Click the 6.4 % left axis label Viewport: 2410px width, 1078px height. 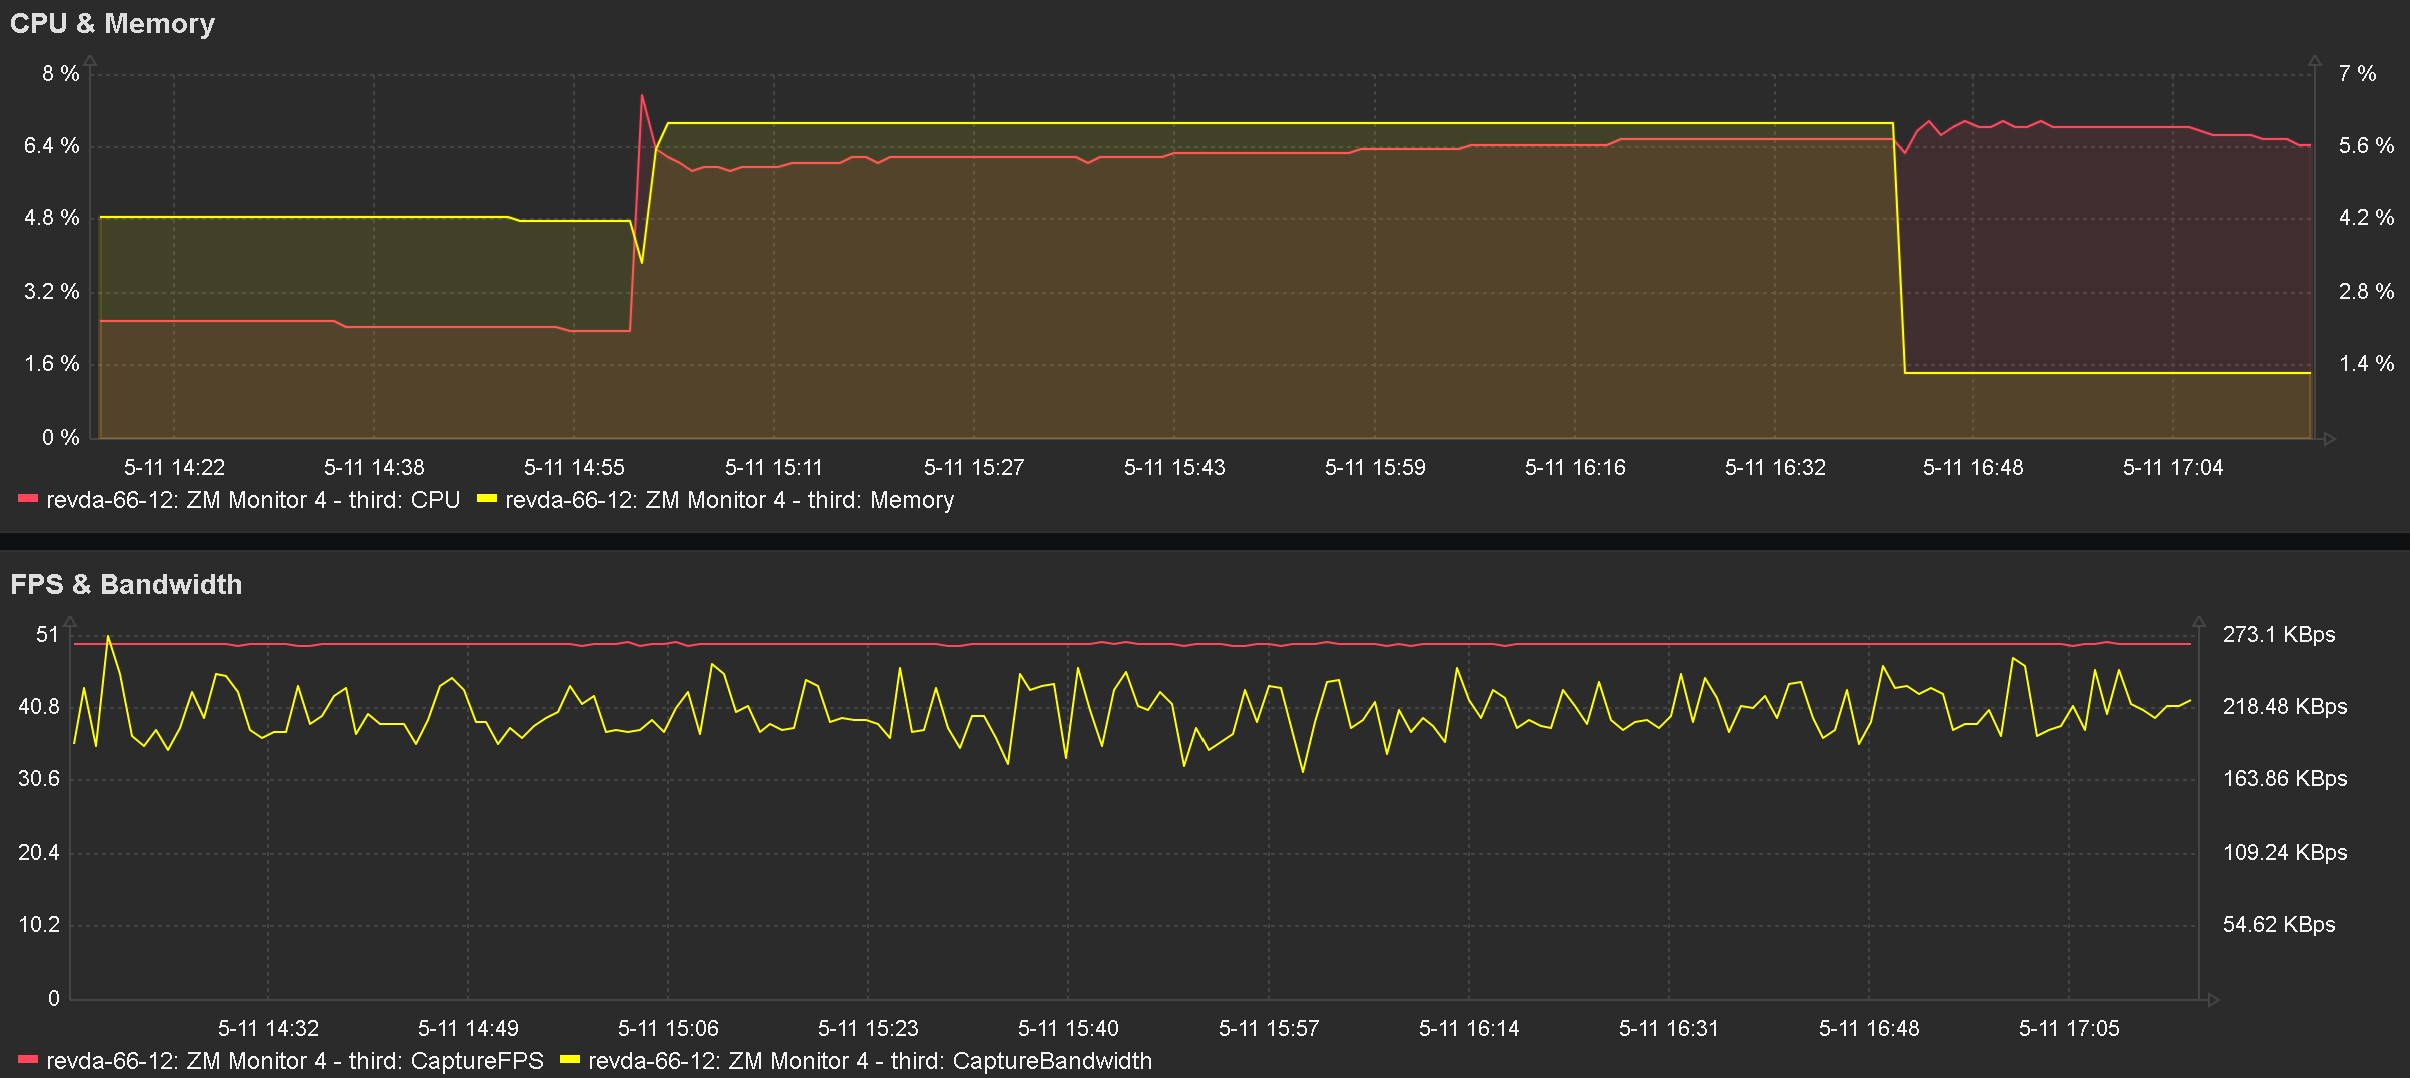[51, 146]
